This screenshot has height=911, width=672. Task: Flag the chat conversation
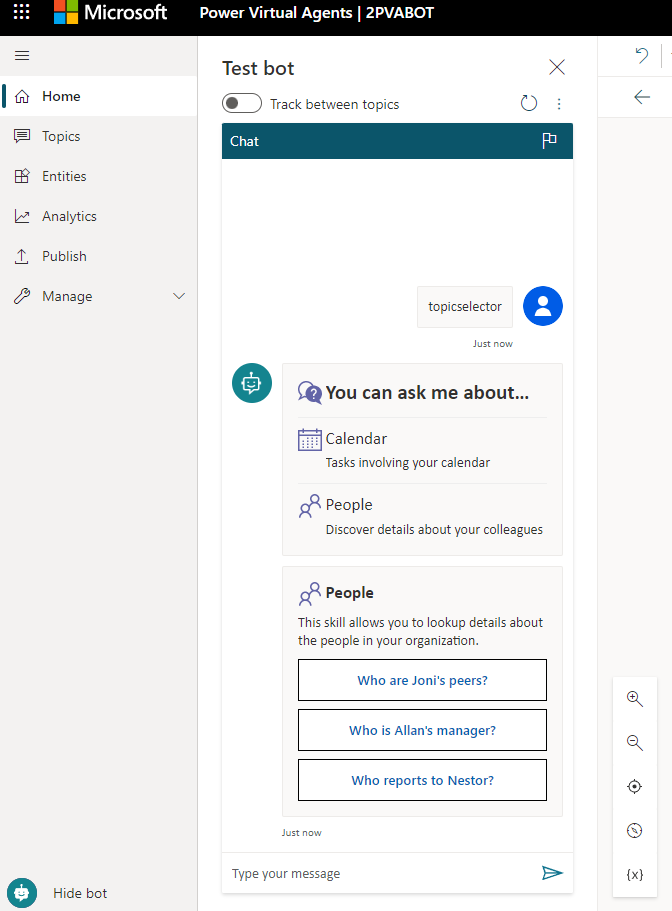(549, 141)
